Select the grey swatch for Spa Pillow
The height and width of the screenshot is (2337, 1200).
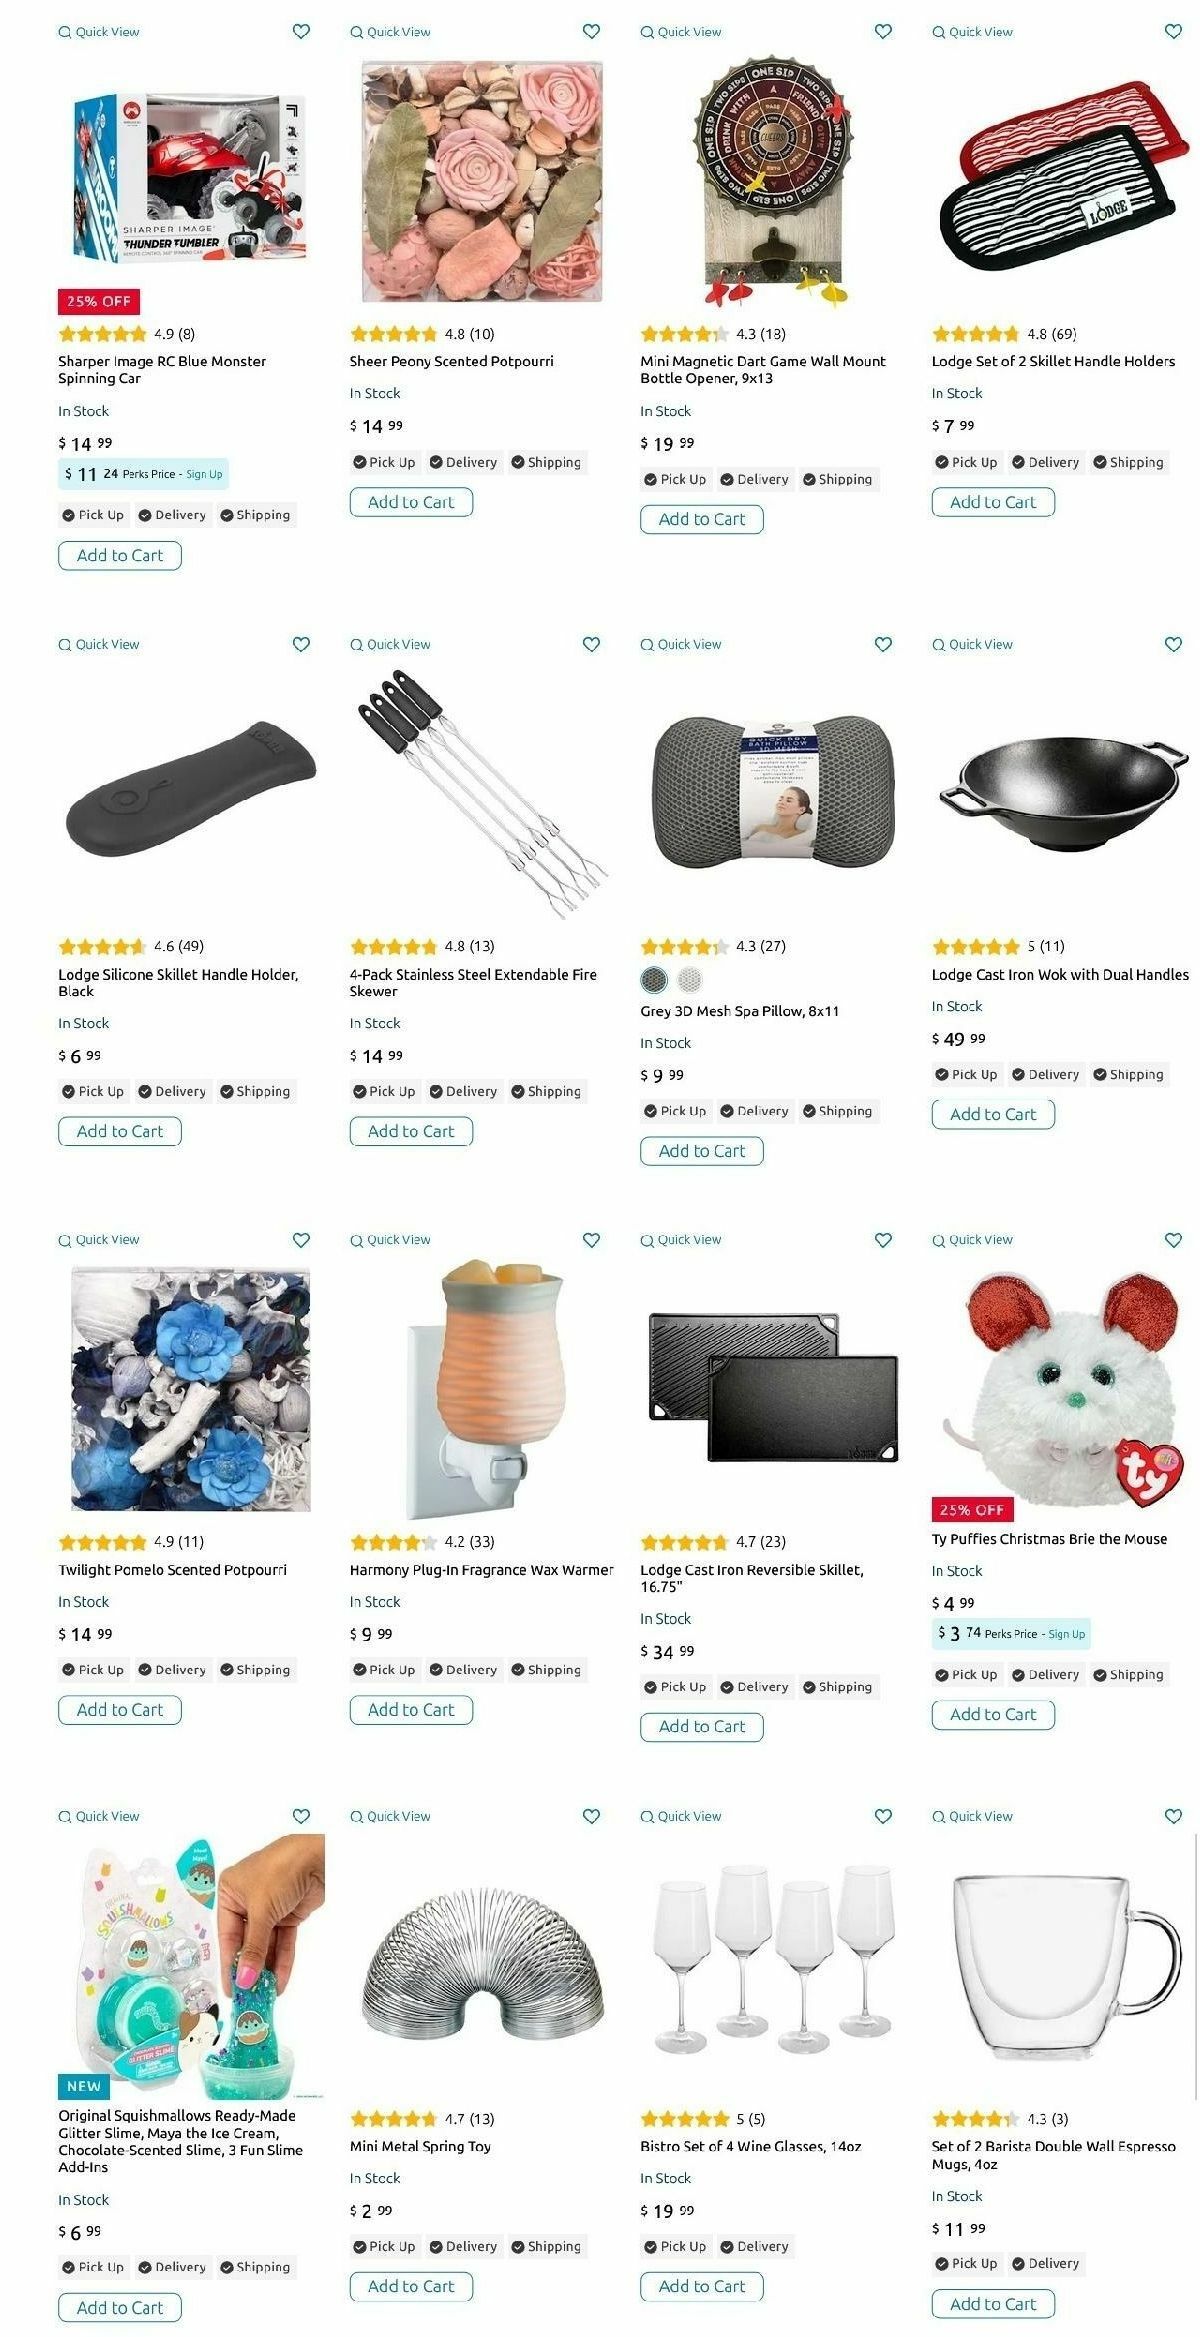coord(654,979)
